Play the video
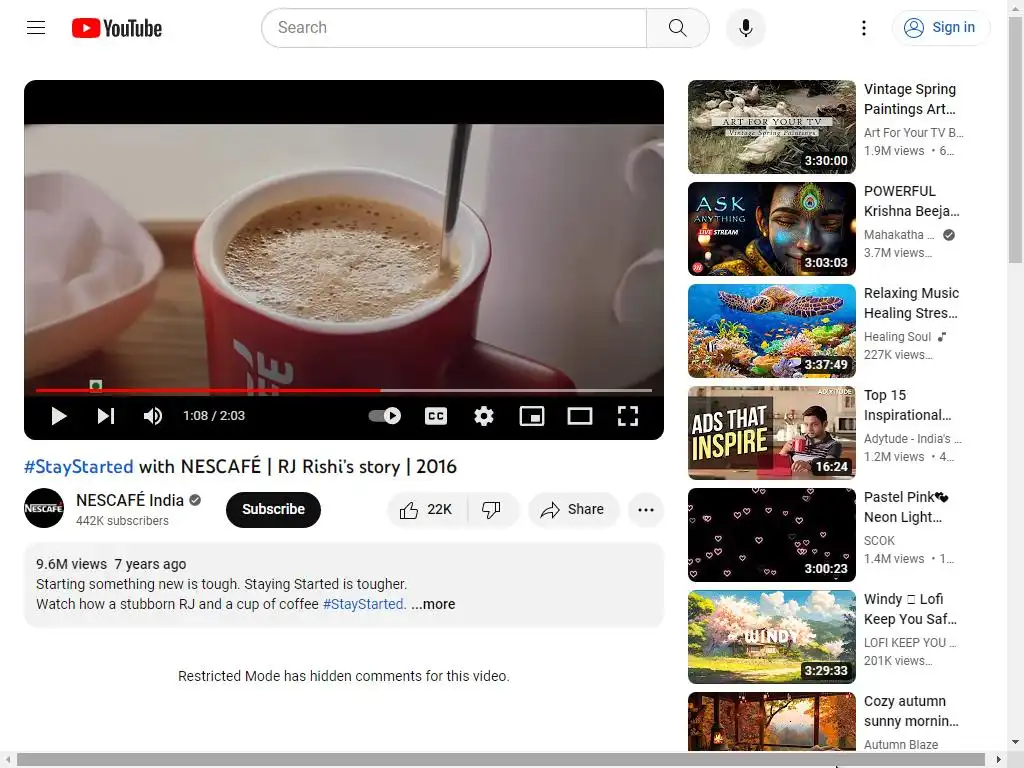1024x768 pixels. (x=59, y=416)
